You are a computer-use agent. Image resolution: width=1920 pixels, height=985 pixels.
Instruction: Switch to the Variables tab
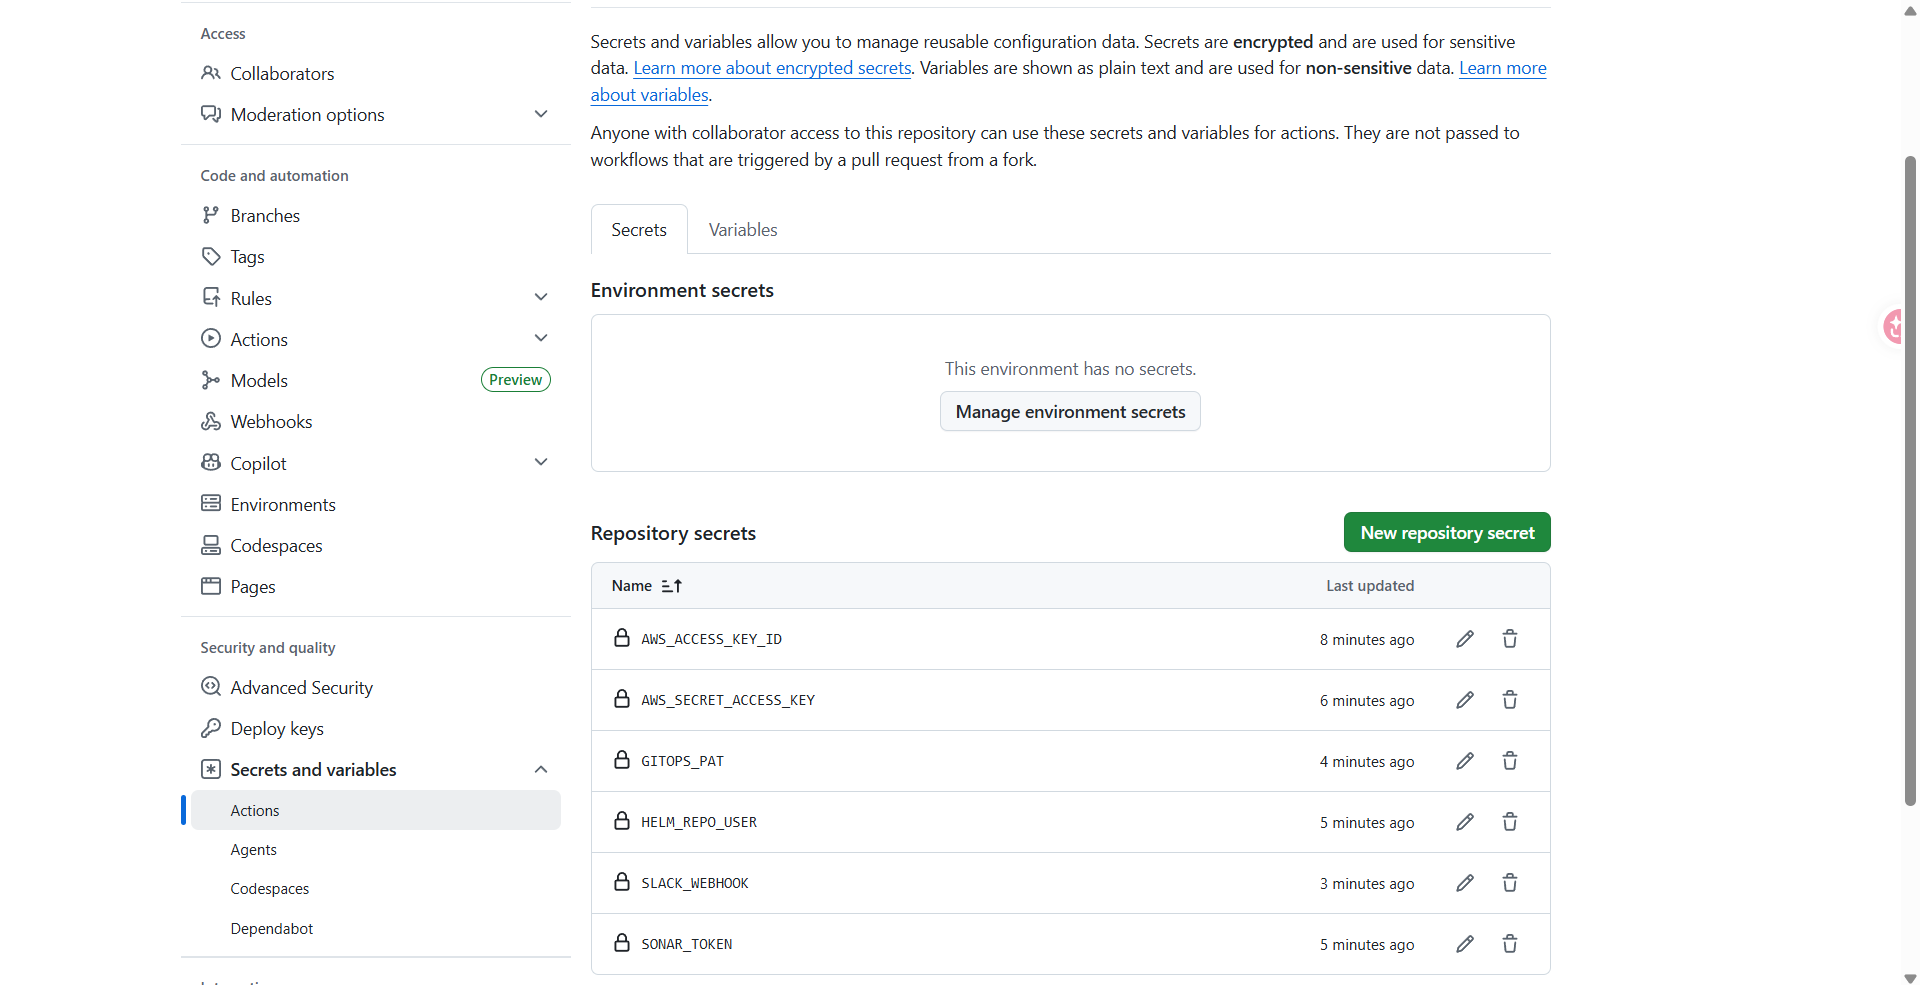tap(743, 230)
